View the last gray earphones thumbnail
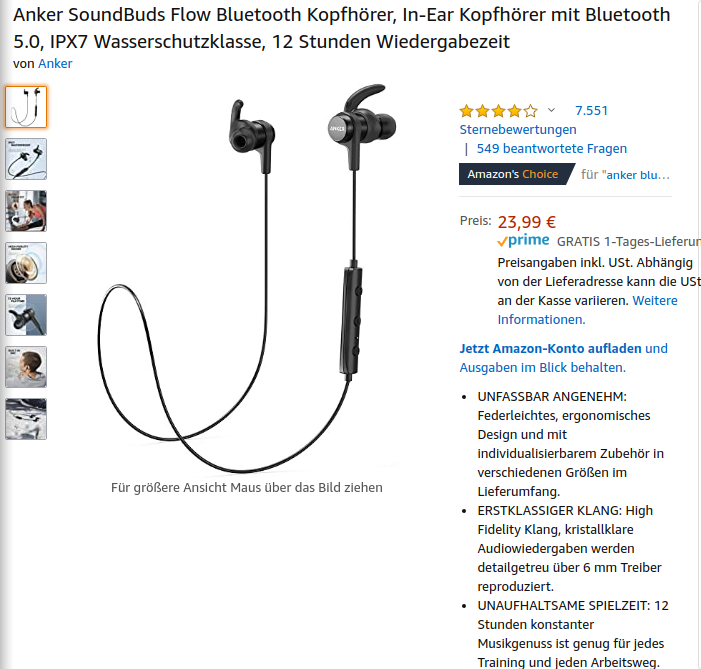Image resolution: width=701 pixels, height=669 pixels. 26,419
